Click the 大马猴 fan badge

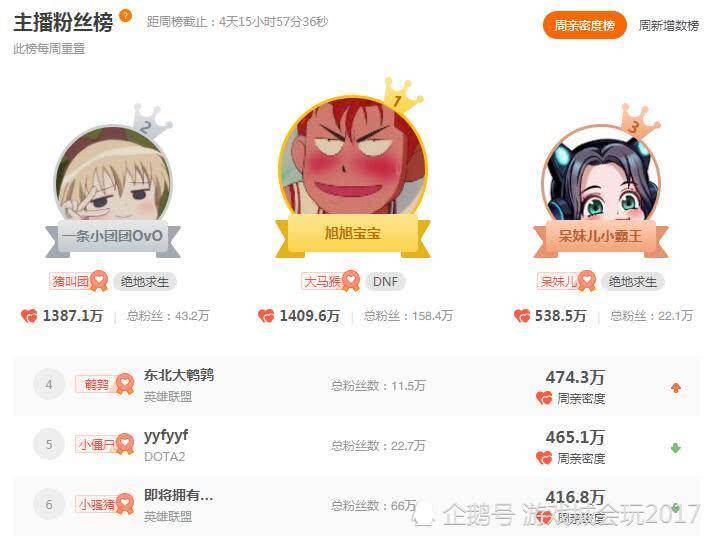pos(330,281)
